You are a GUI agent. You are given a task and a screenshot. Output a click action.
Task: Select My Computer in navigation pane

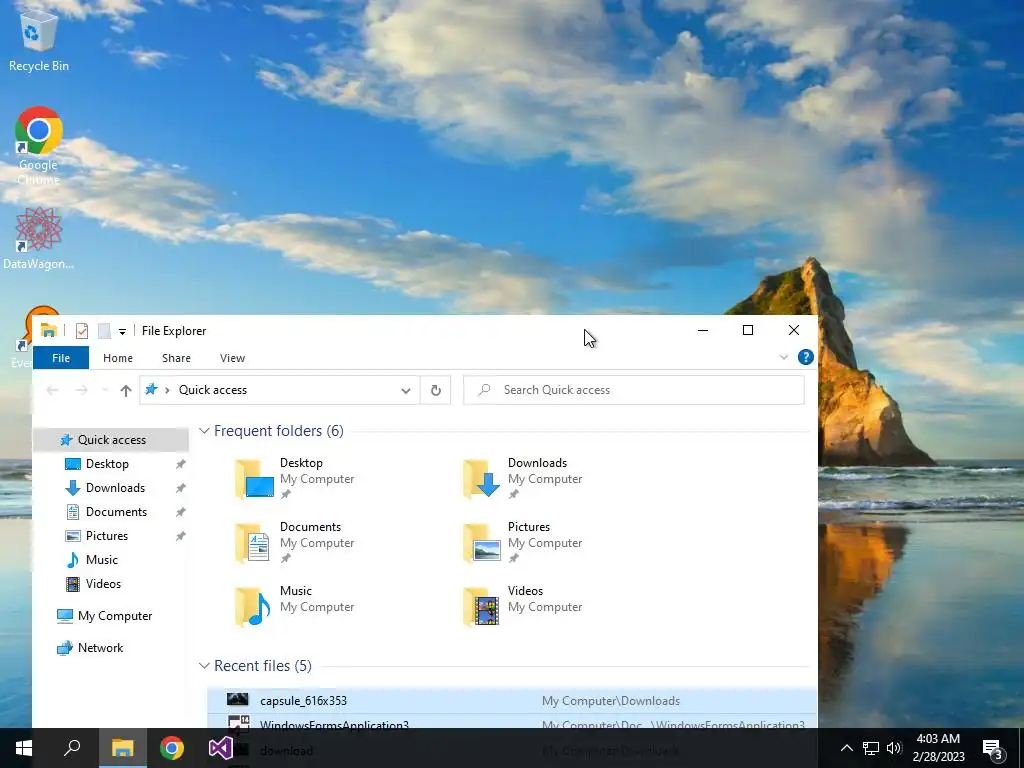point(114,616)
